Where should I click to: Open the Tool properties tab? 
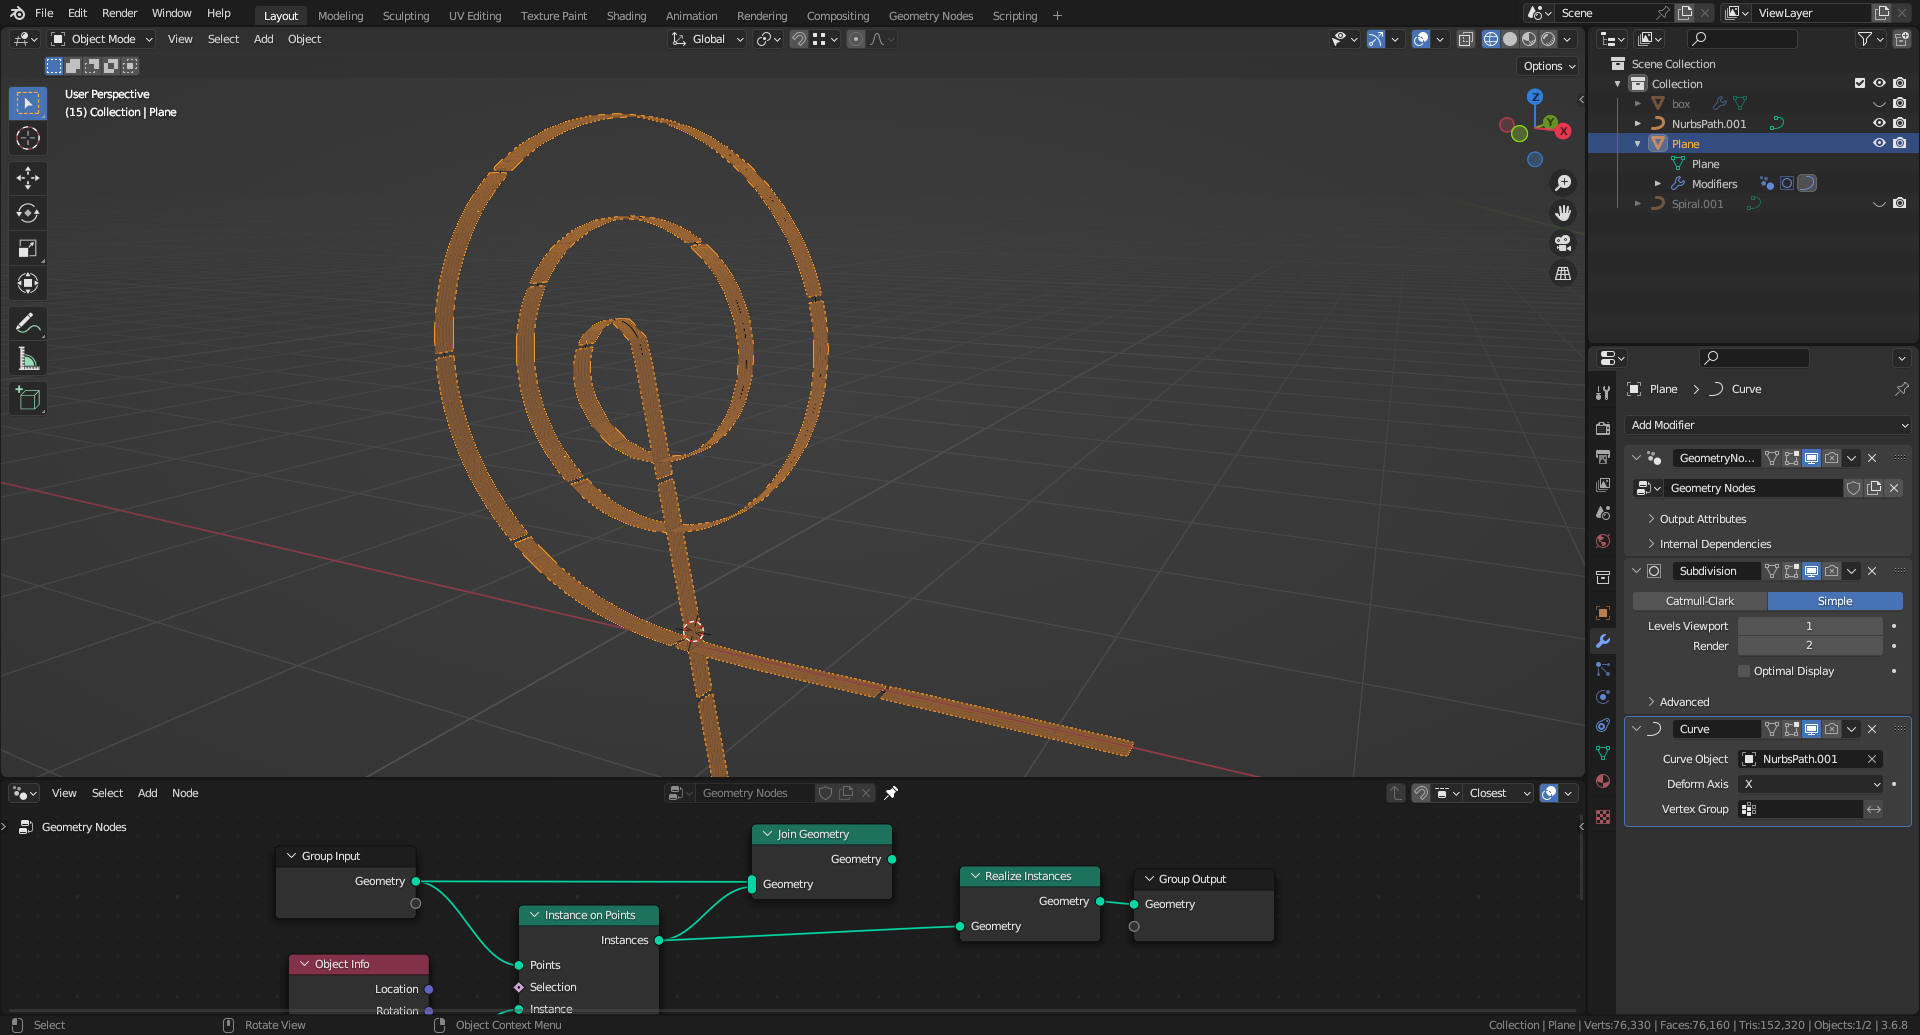point(1603,393)
